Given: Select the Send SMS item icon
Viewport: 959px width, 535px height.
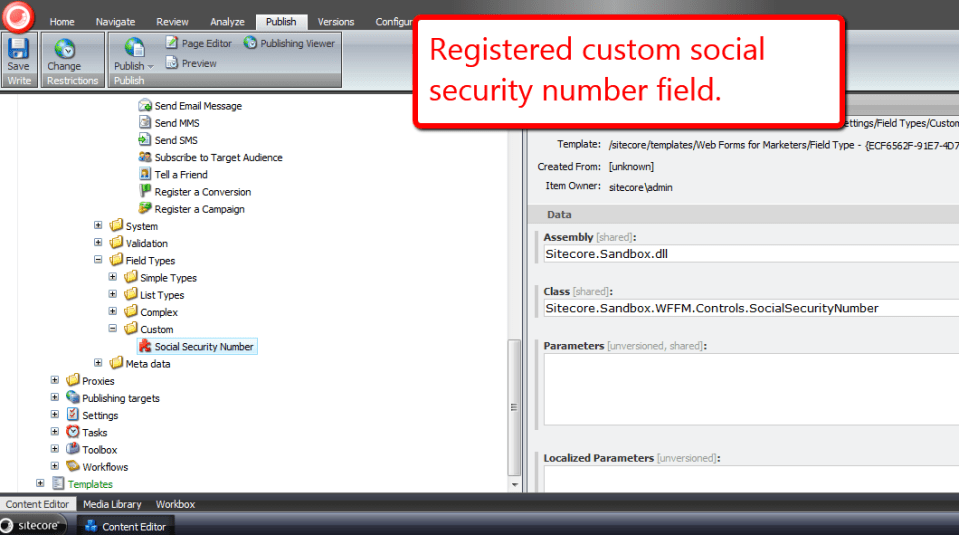Looking at the screenshot, I should tap(145, 139).
